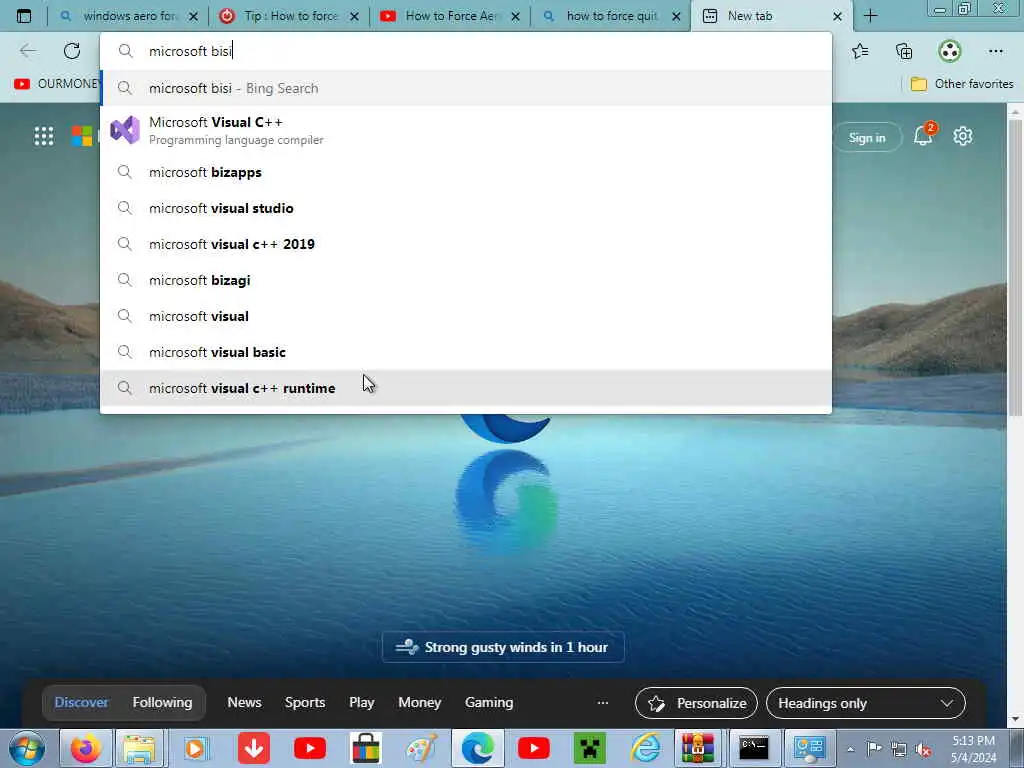This screenshot has width=1024, height=768.
Task: Select the Microsoft Visual C++ suggestion
Action: (466, 130)
